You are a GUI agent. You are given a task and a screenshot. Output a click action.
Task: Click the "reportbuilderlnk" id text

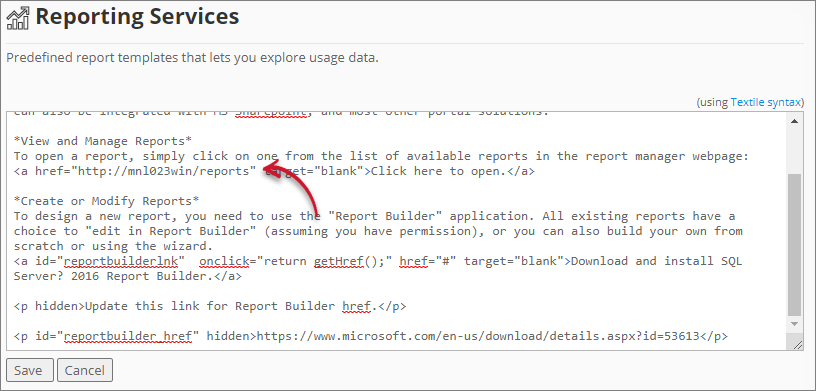(121, 261)
